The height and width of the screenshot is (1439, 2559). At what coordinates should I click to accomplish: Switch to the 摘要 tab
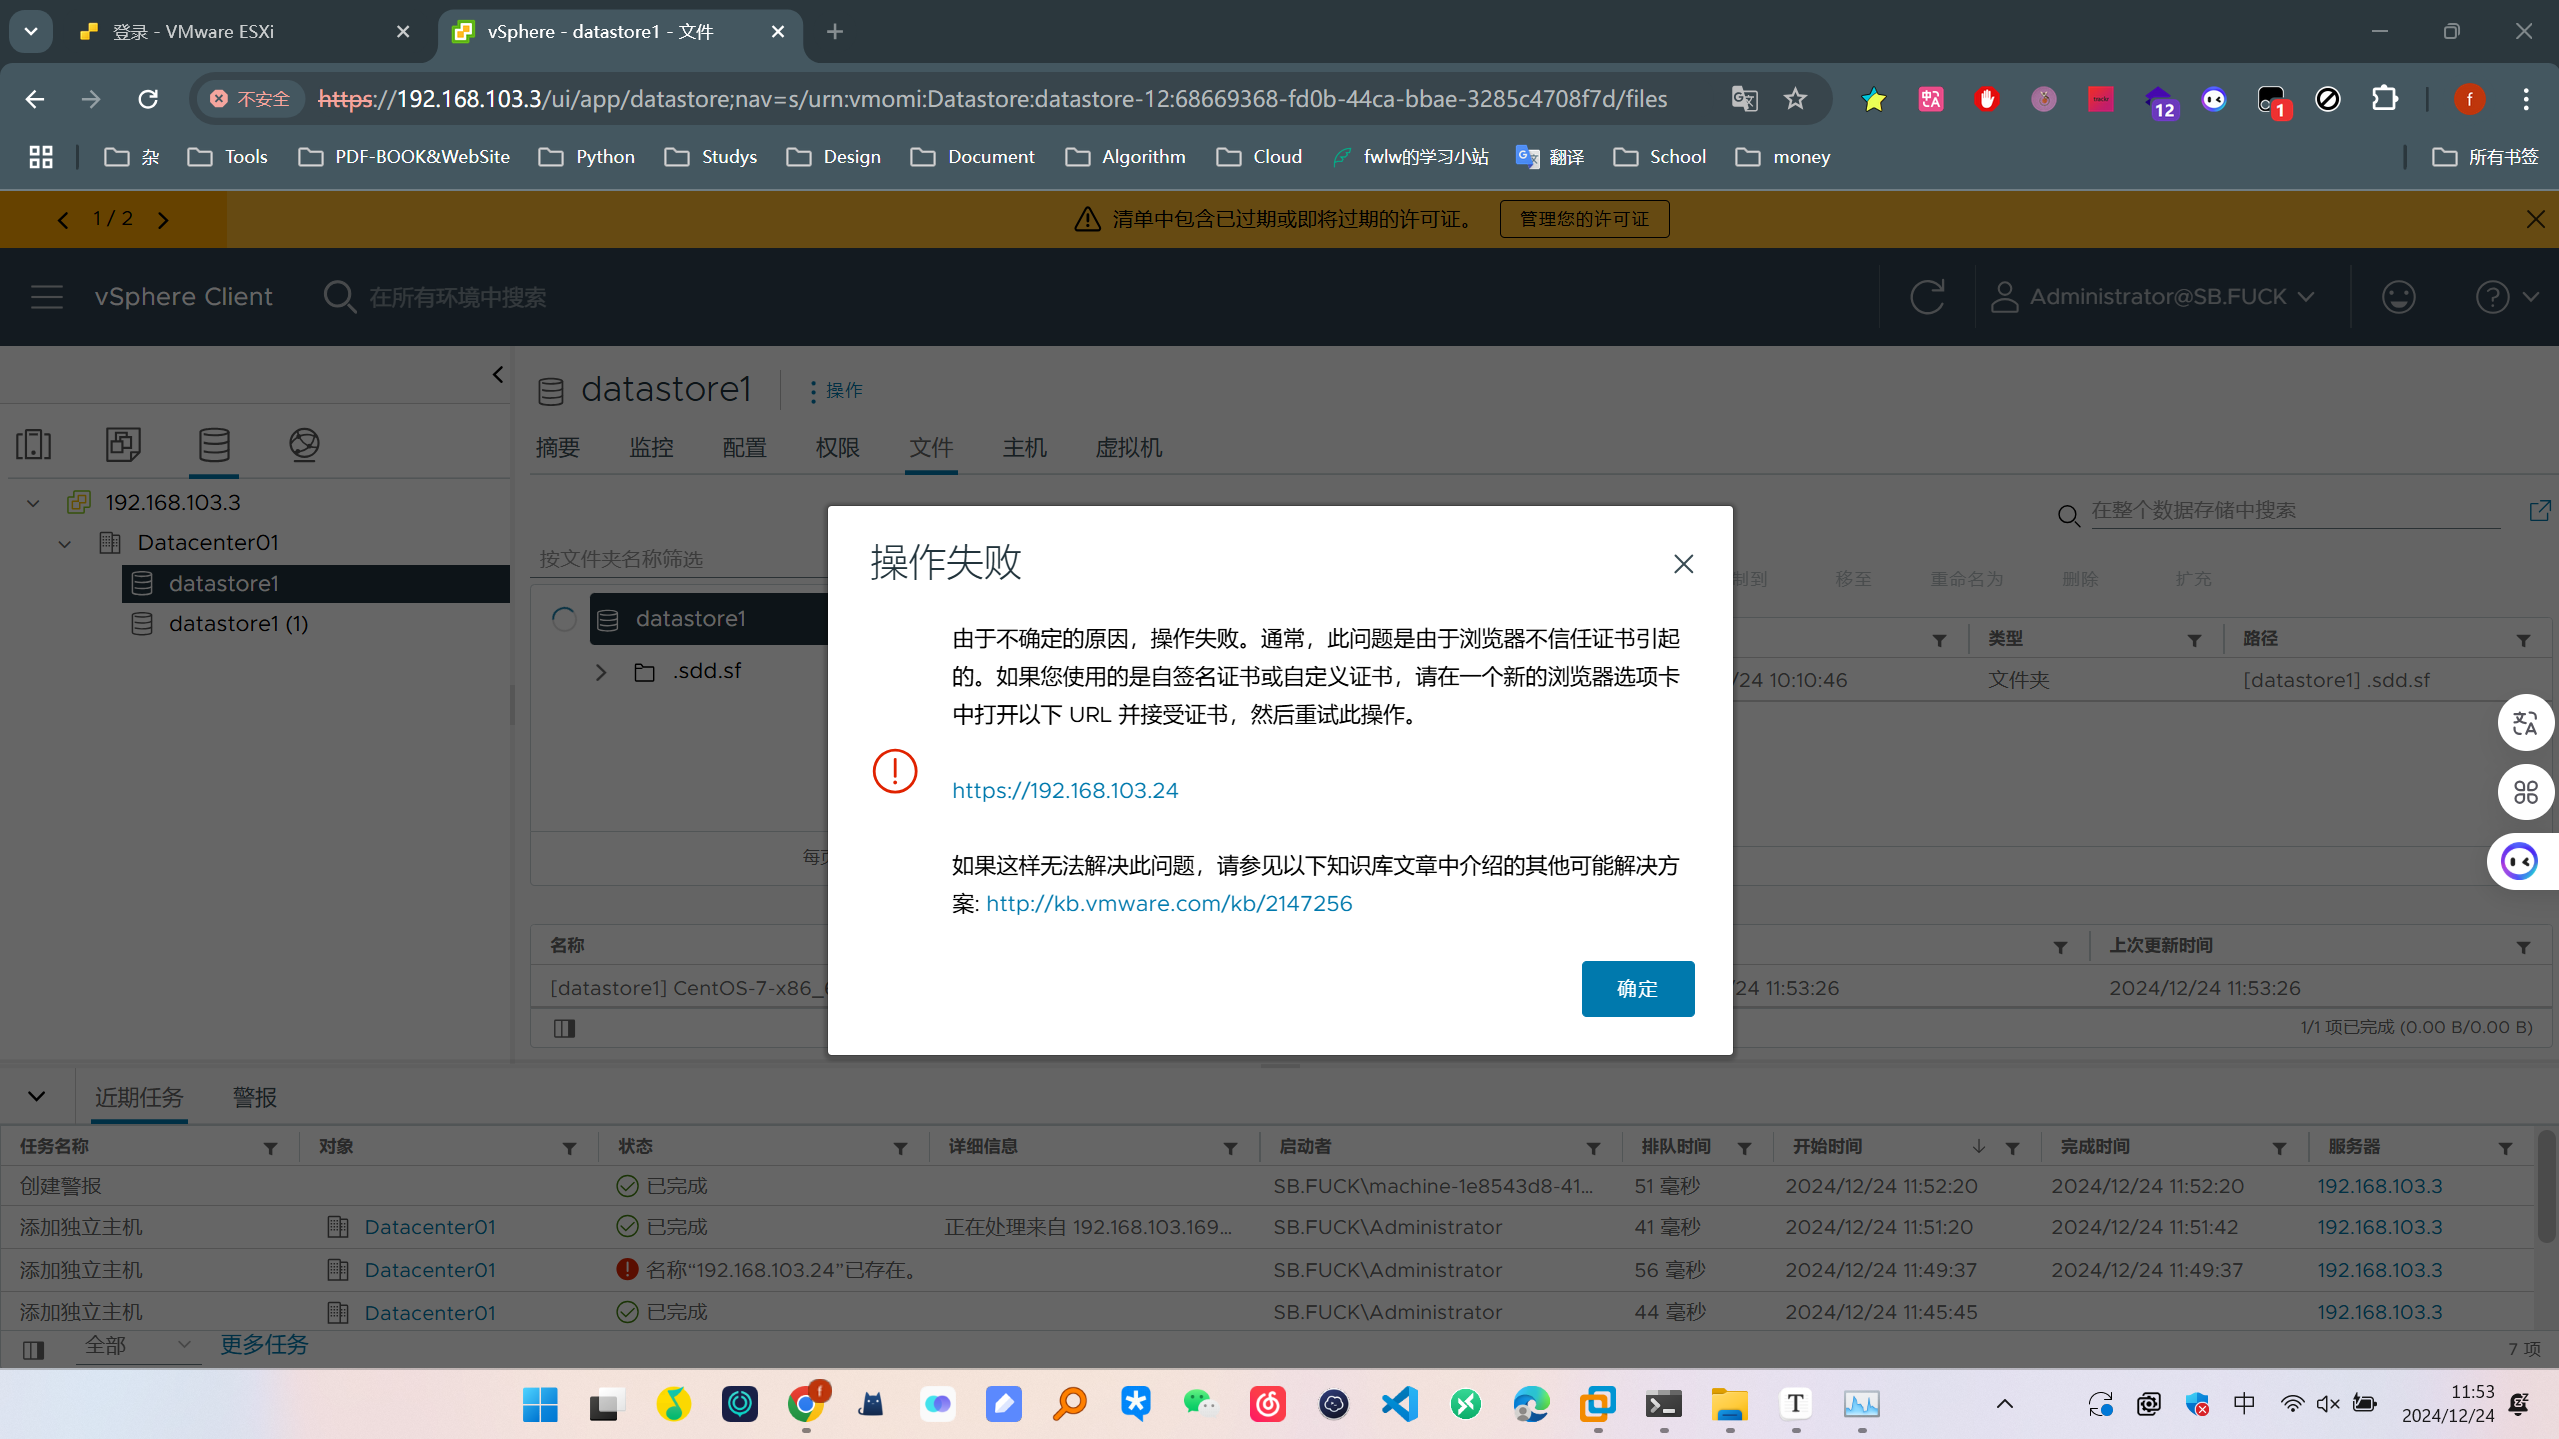(557, 448)
